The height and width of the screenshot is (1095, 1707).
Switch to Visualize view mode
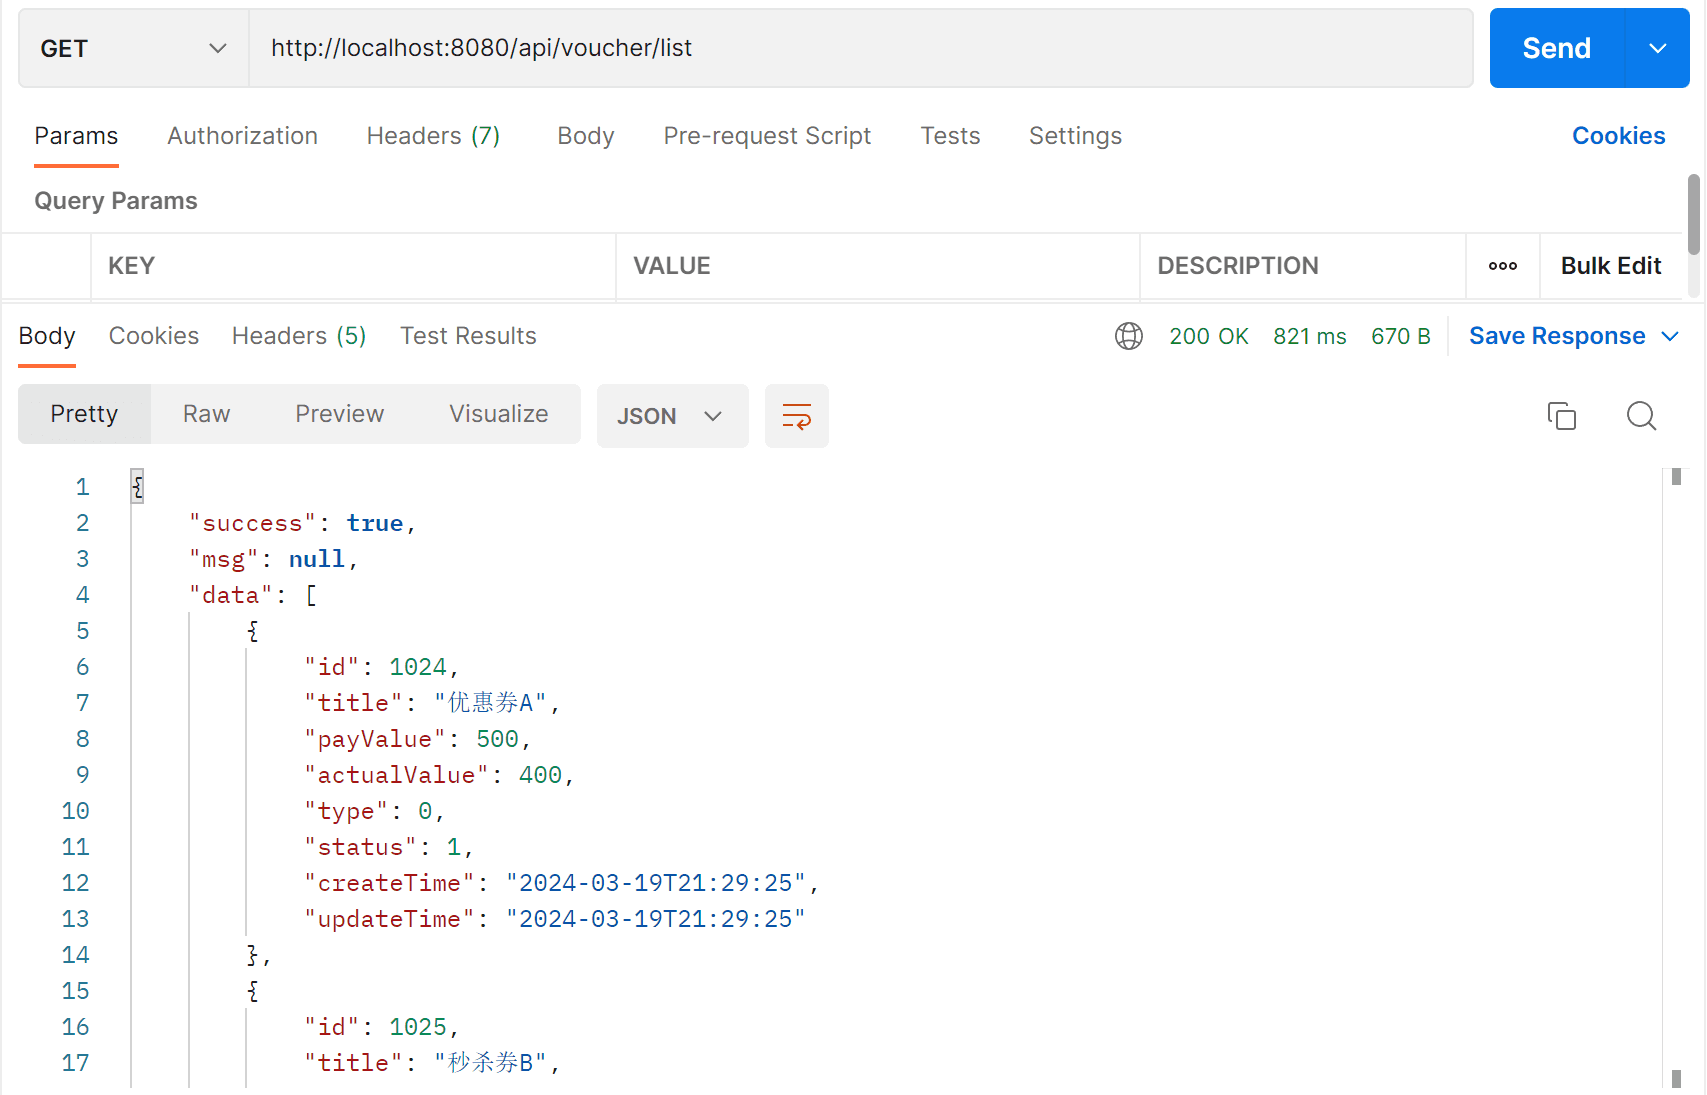(498, 414)
